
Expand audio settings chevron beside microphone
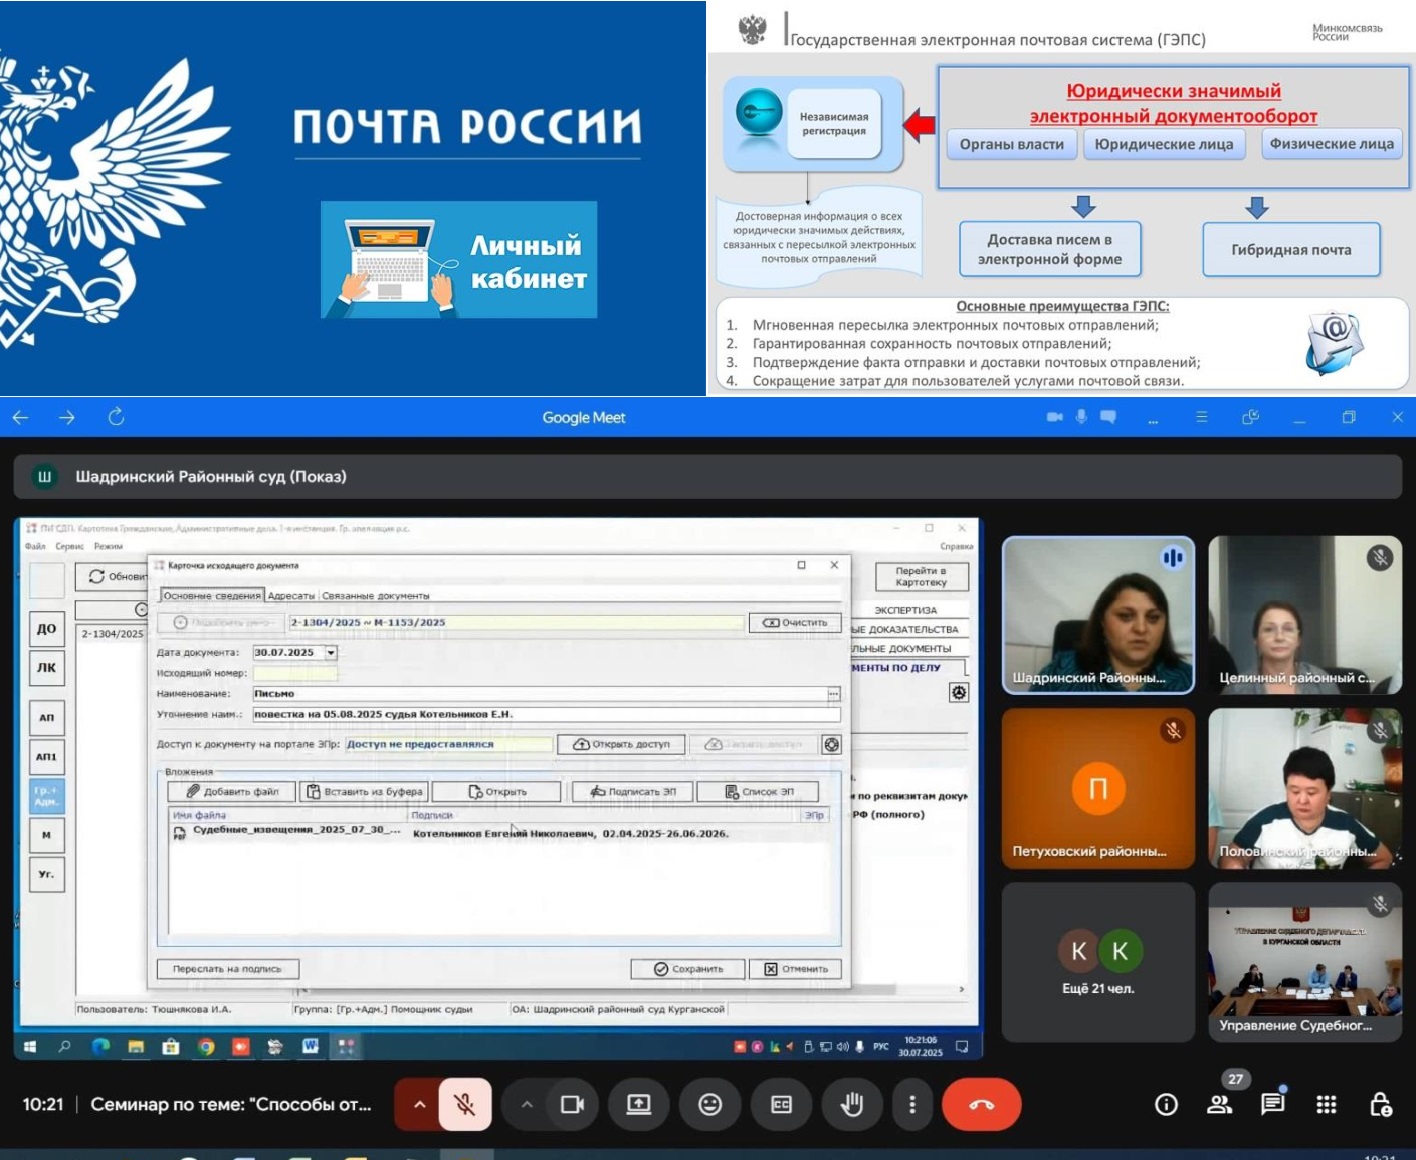pos(419,1105)
